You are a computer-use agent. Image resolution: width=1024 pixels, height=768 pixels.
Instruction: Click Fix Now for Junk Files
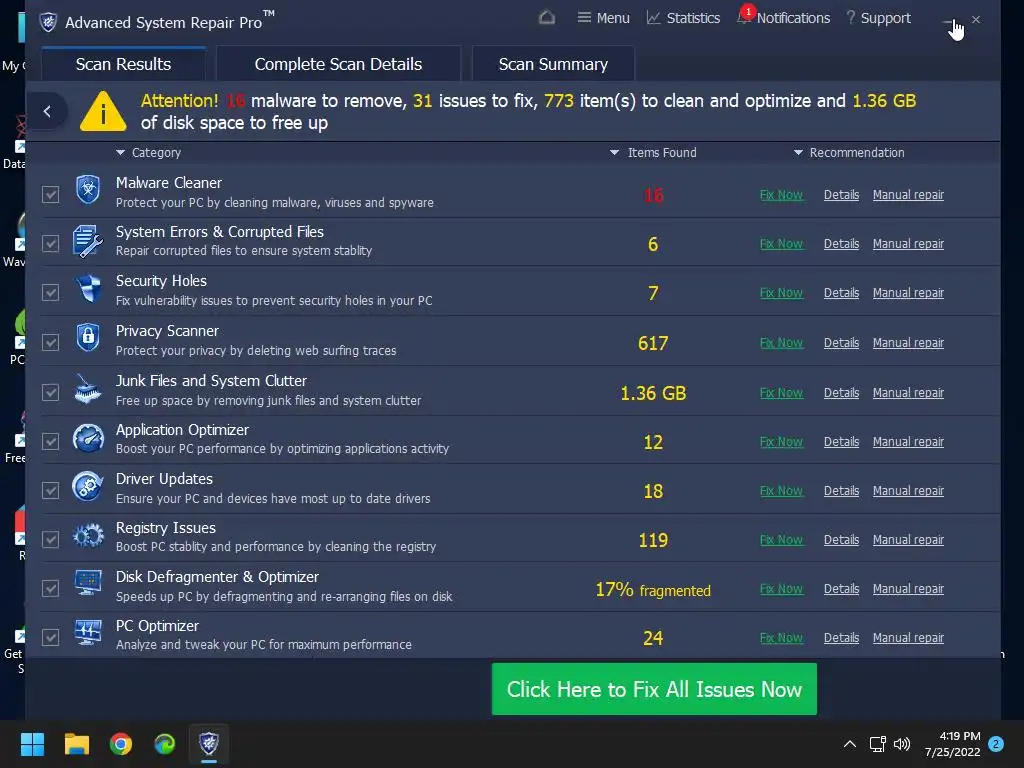click(781, 392)
